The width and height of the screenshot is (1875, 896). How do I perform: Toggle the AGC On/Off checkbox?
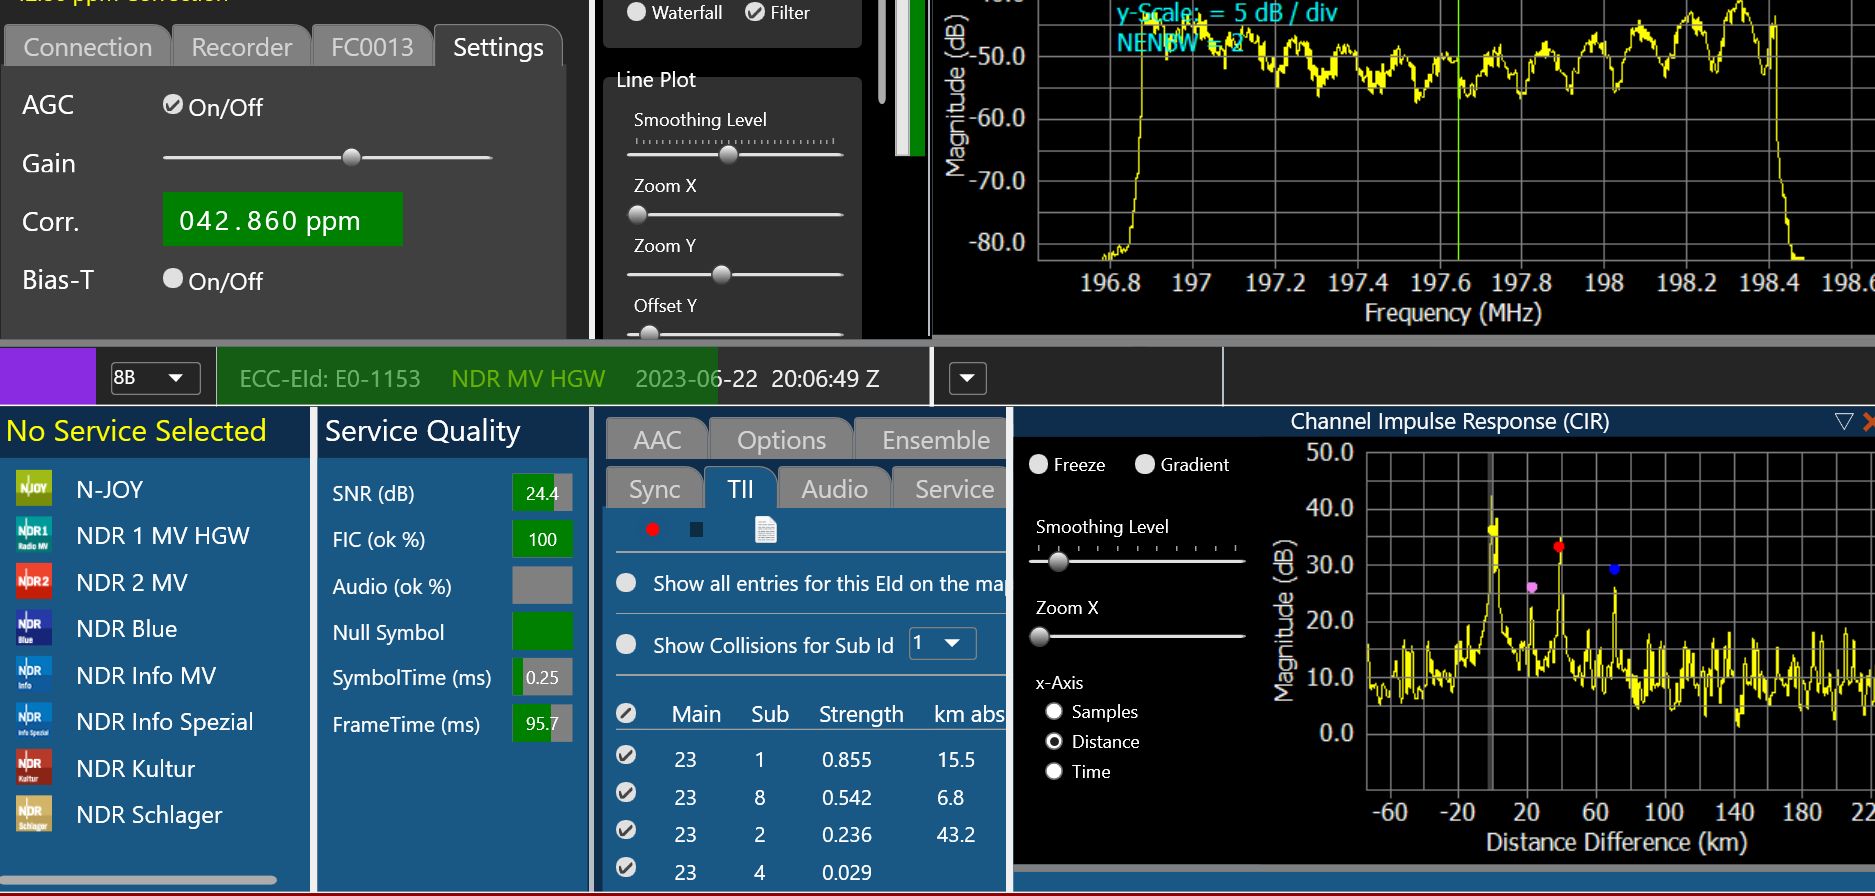173,105
